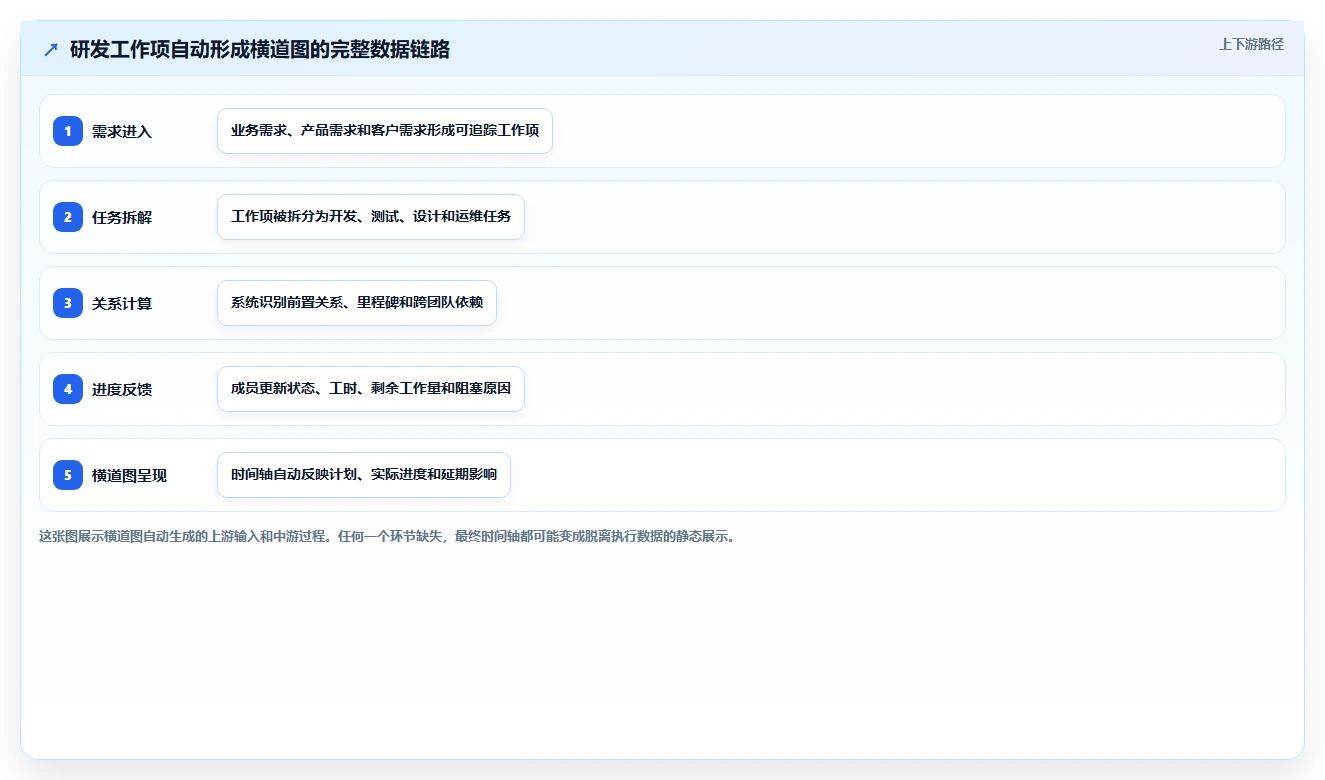
Task: Click the 需求进入 step label
Action: [122, 131]
